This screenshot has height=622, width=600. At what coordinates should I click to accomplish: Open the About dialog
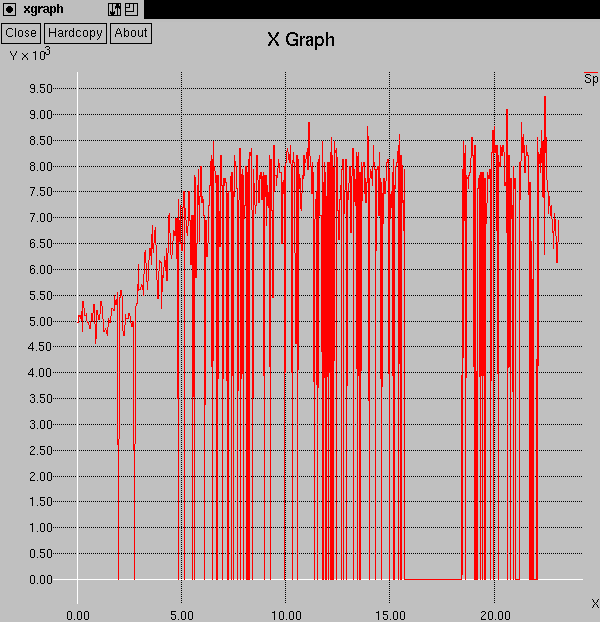[130, 32]
